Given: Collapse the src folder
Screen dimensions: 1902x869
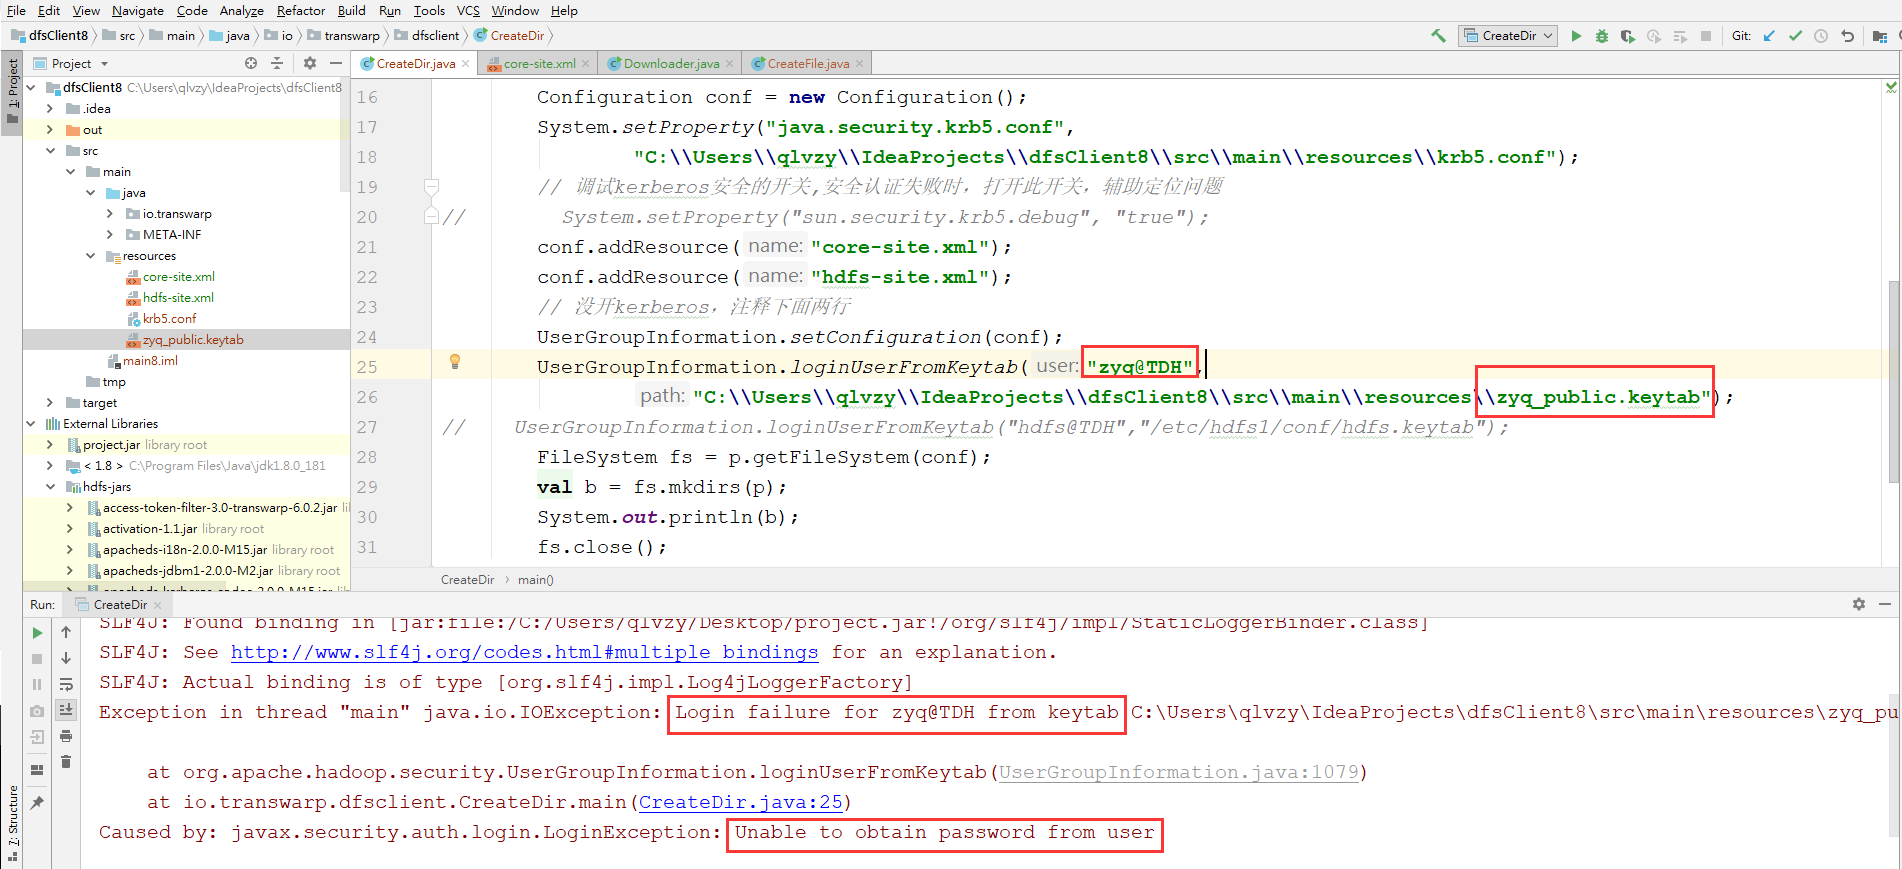Looking at the screenshot, I should [50, 151].
